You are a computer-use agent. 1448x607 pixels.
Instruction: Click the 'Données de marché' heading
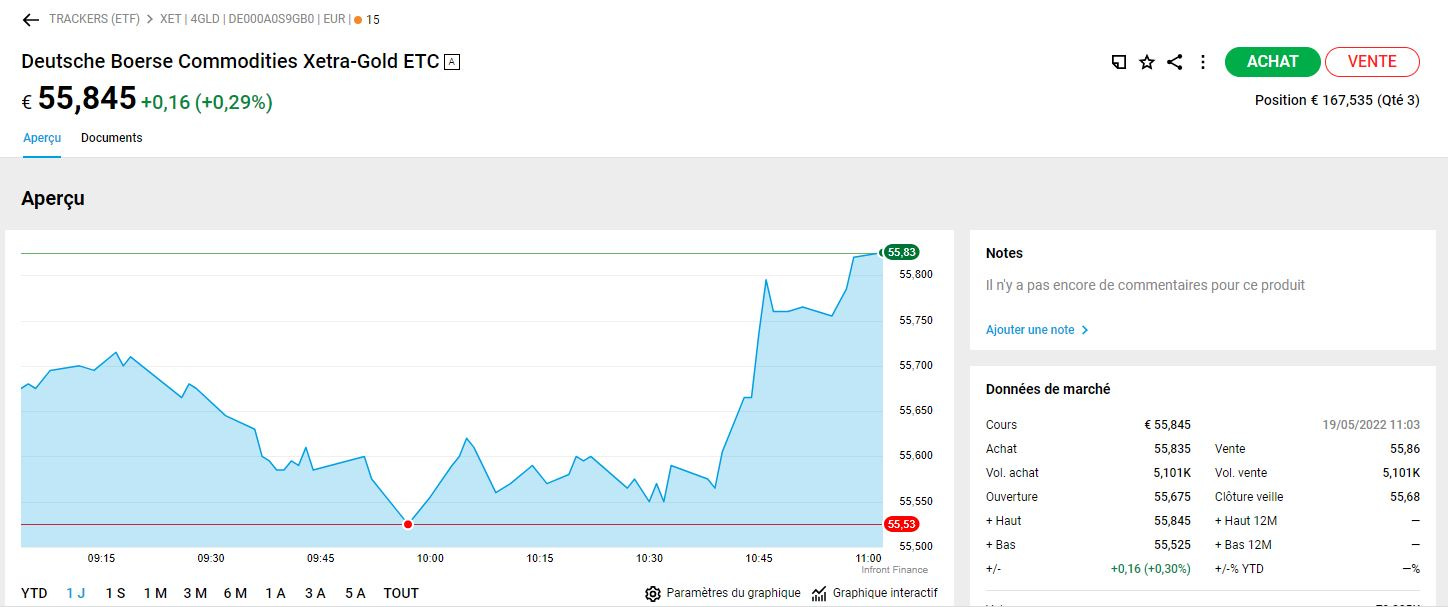coord(1048,389)
